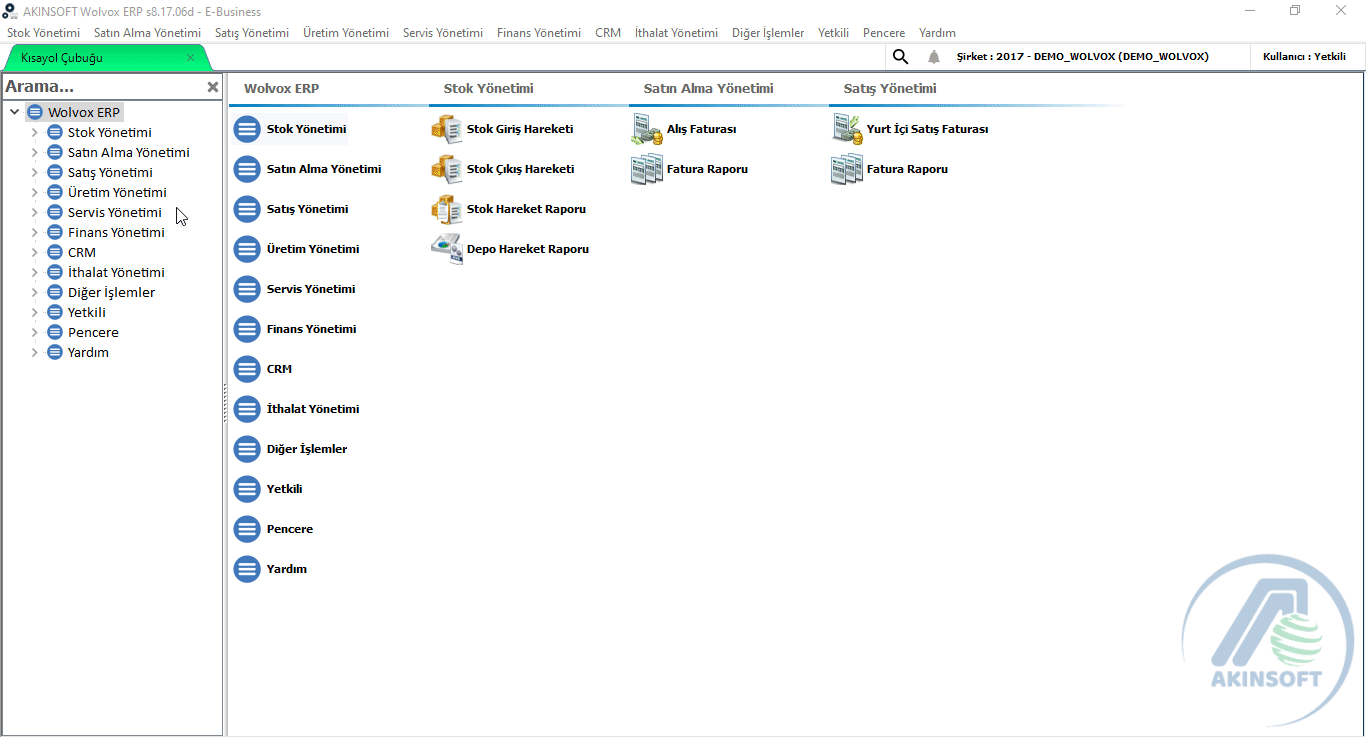Click Satın Alma Yönetimi column header
The height and width of the screenshot is (738, 1366).
709,89
